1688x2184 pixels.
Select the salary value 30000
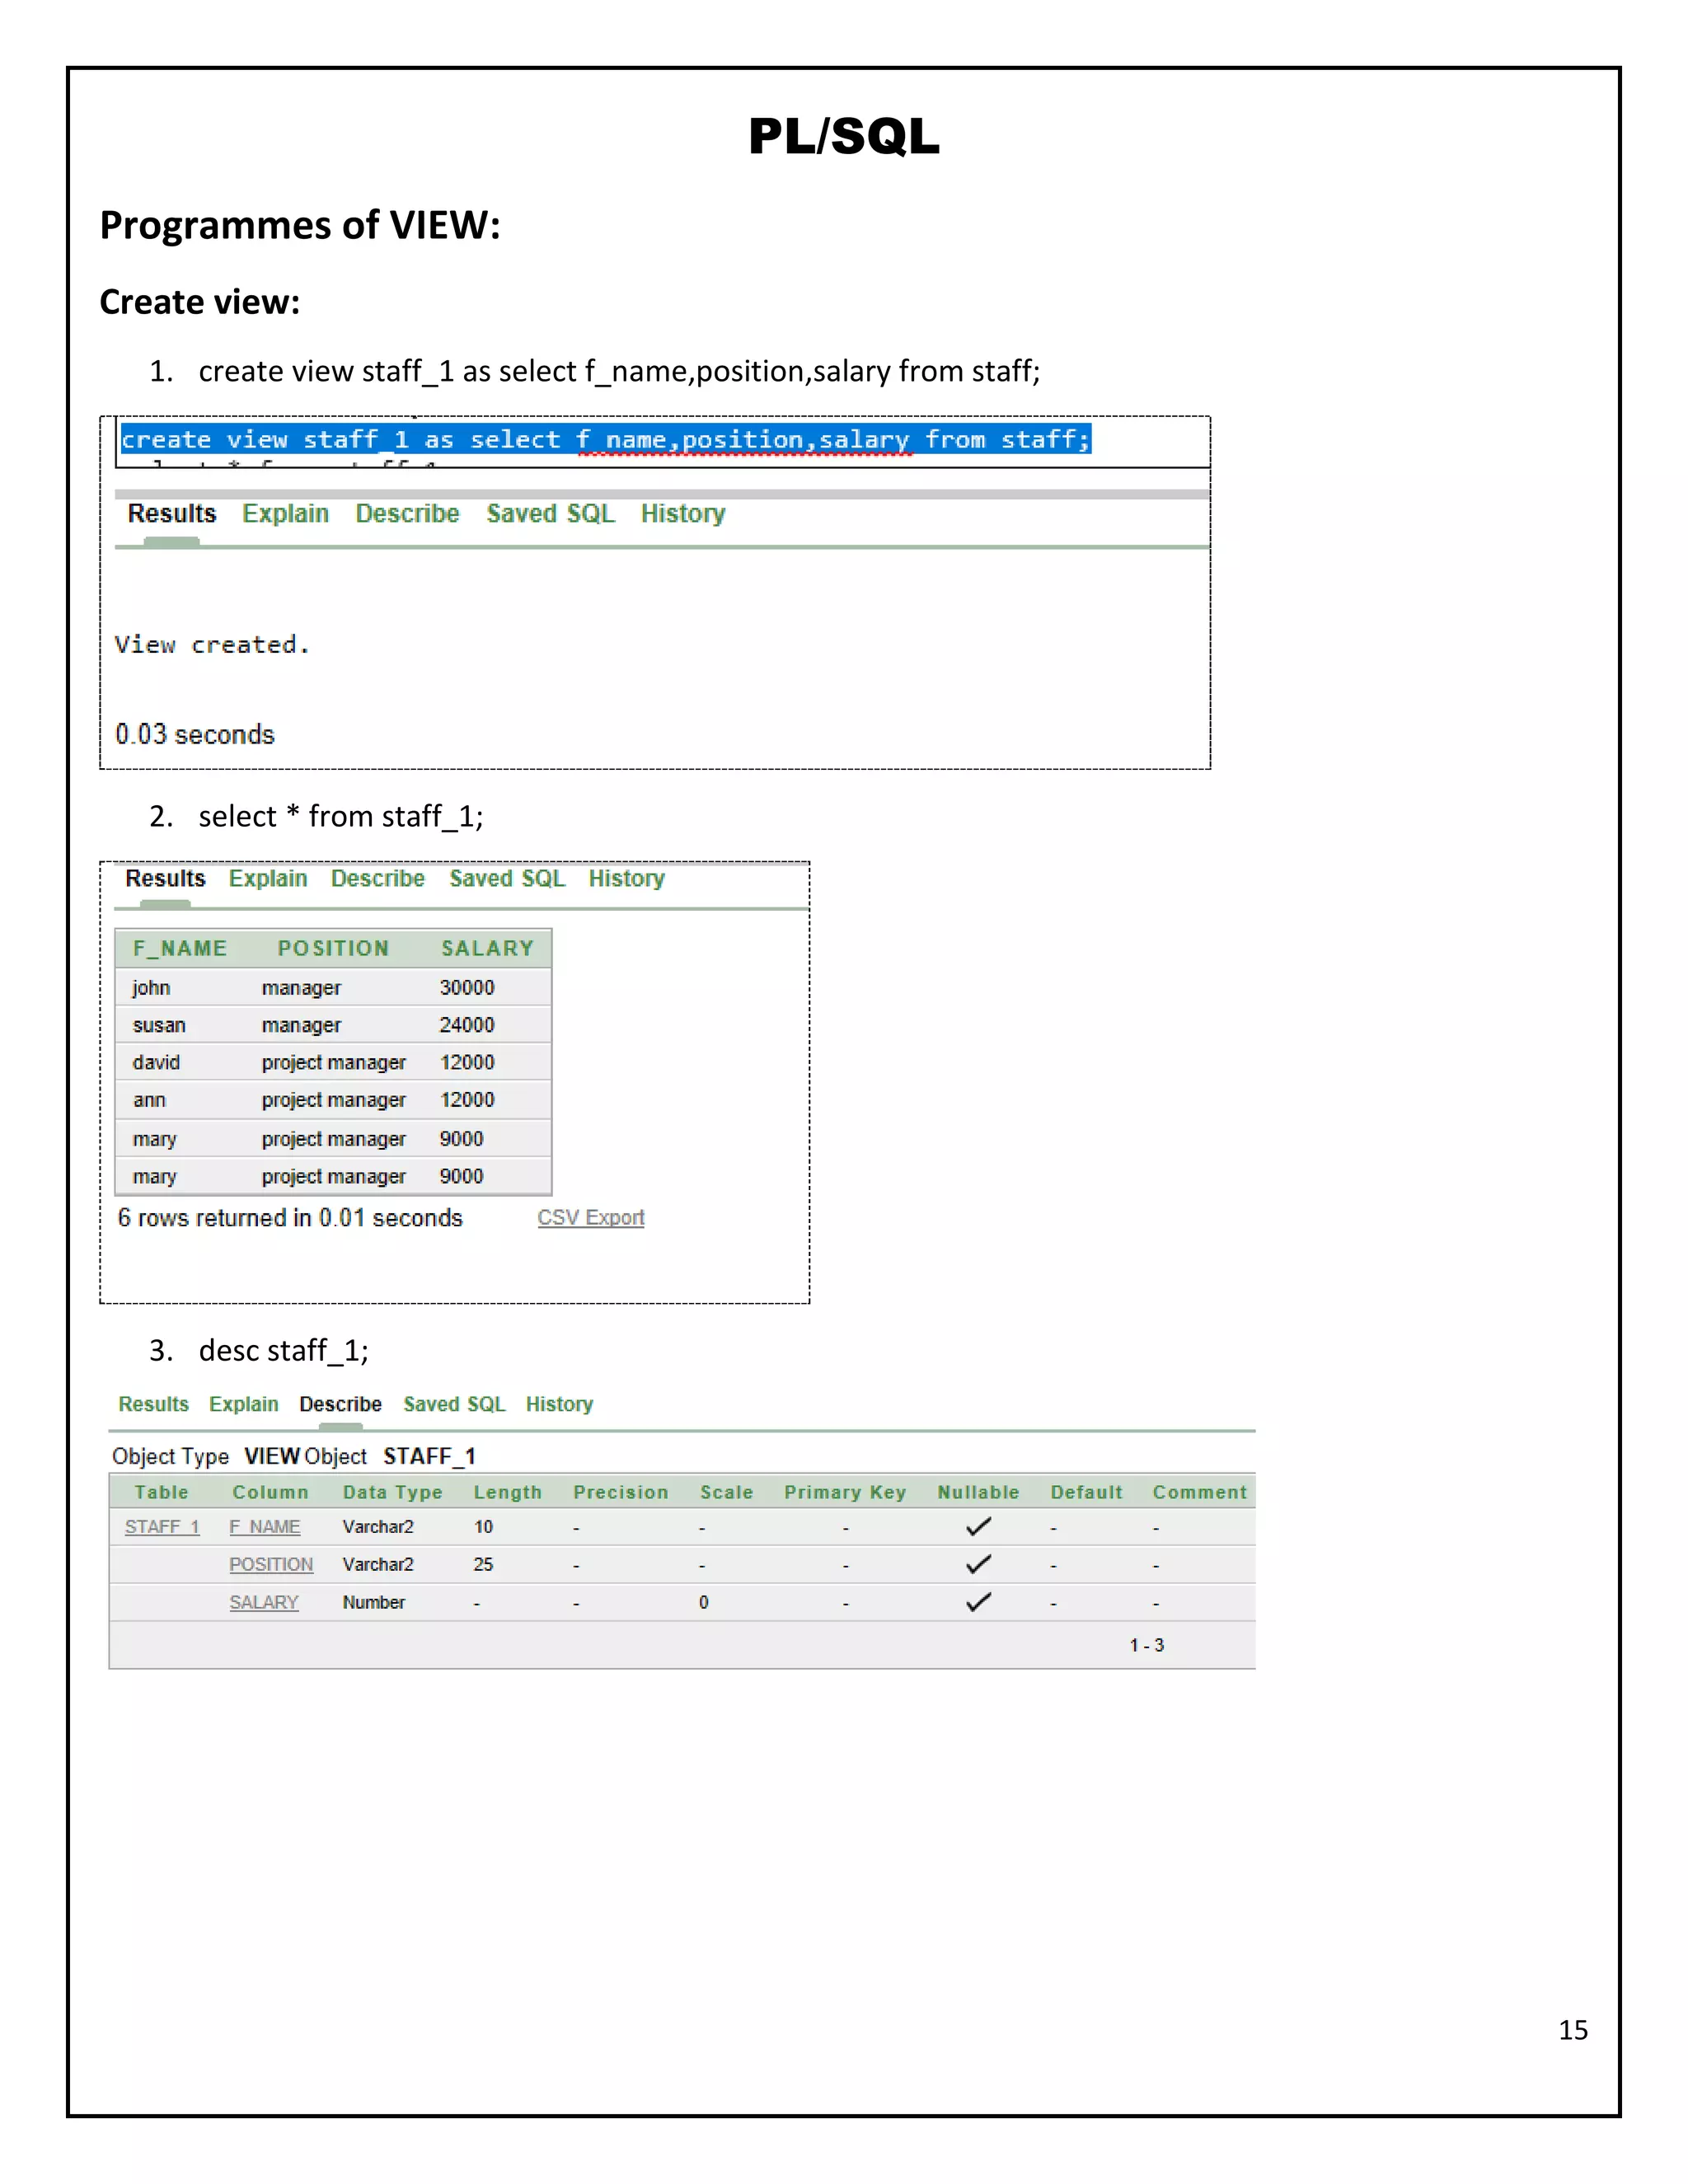467,988
